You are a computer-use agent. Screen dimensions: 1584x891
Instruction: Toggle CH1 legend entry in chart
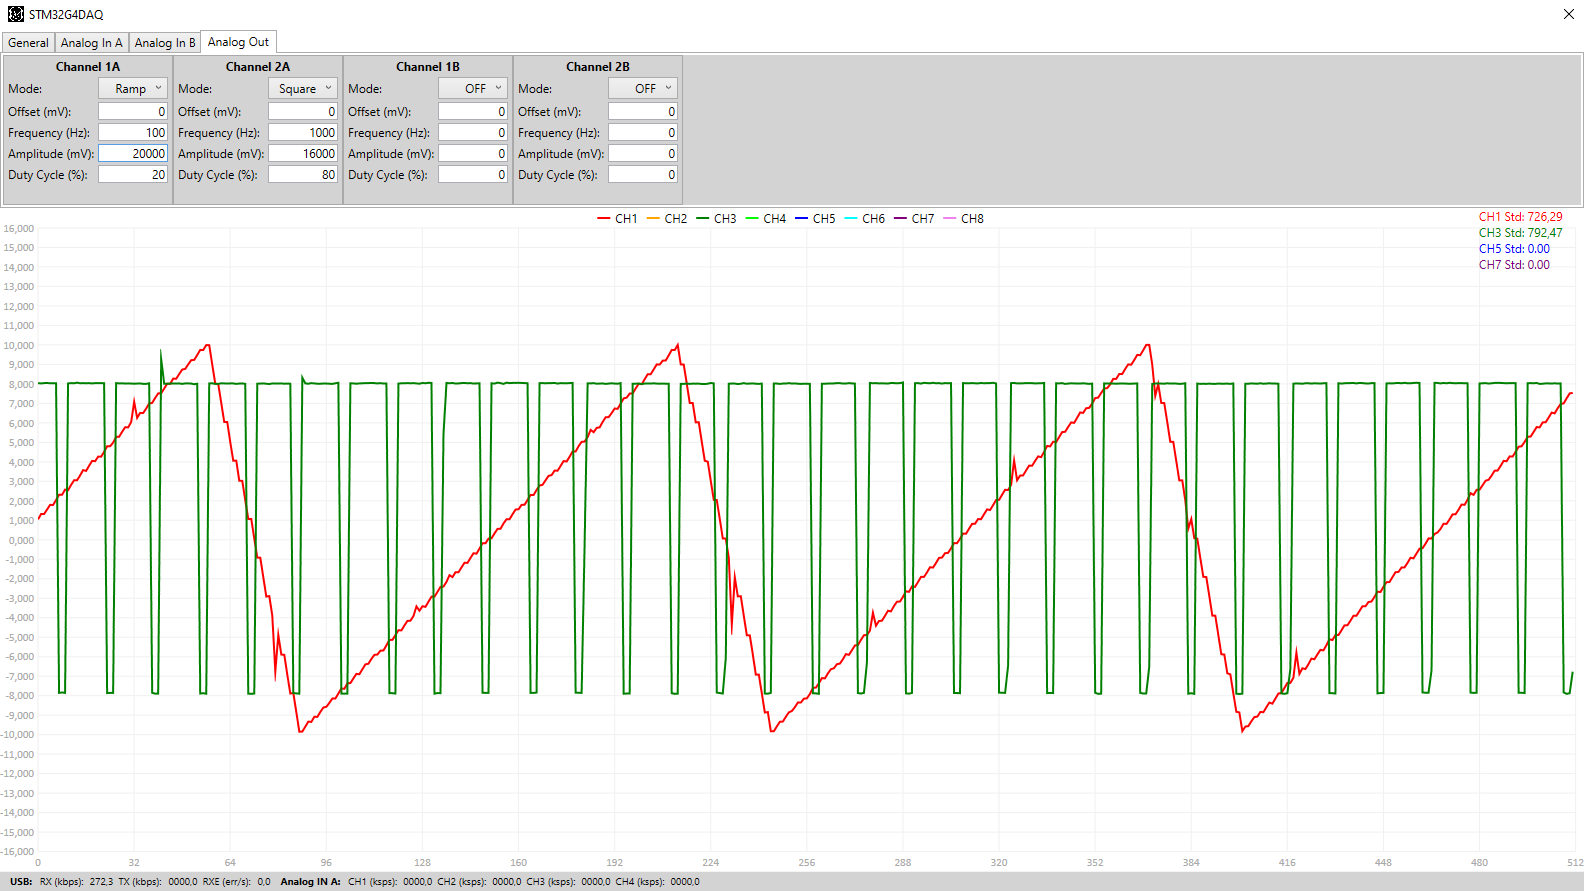pyautogui.click(x=617, y=218)
